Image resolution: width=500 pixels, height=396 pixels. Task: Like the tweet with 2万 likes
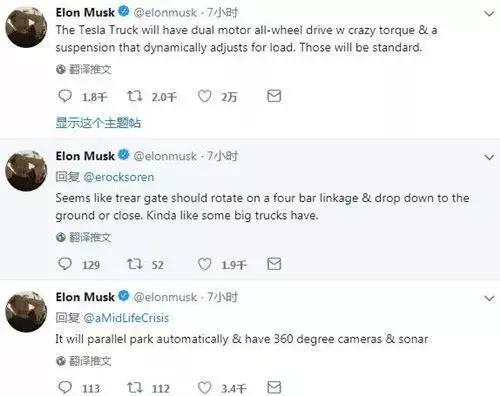coord(204,96)
